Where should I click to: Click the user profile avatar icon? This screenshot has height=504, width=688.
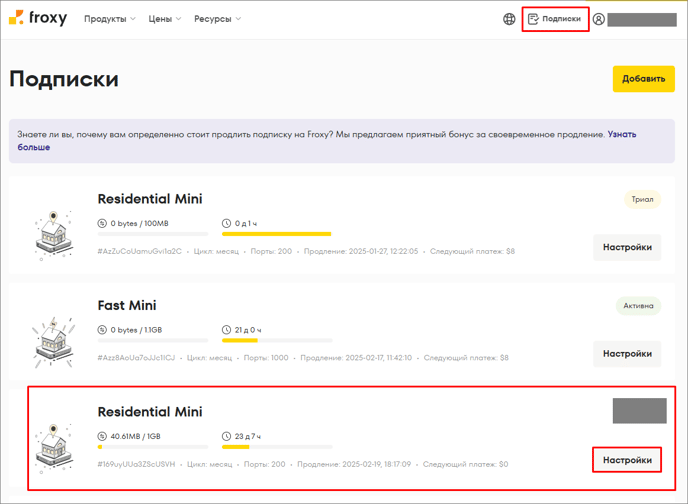598,19
